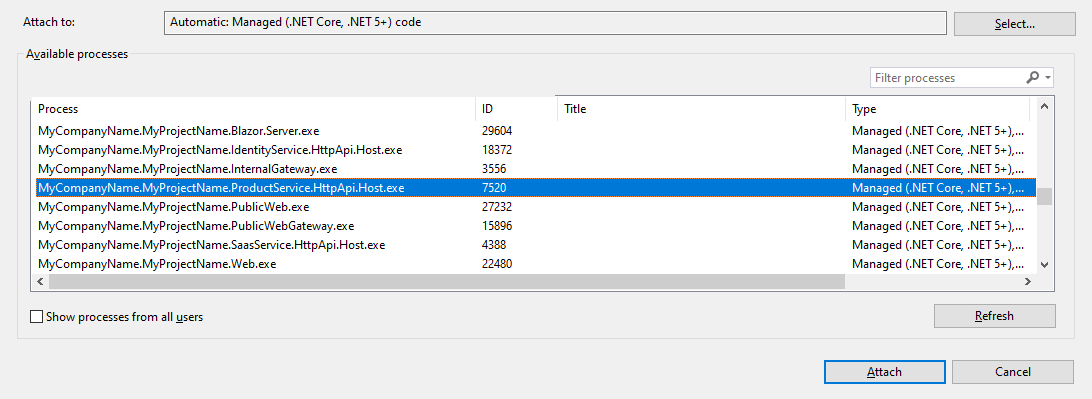Click the horizontal scroll left arrow

point(40,281)
